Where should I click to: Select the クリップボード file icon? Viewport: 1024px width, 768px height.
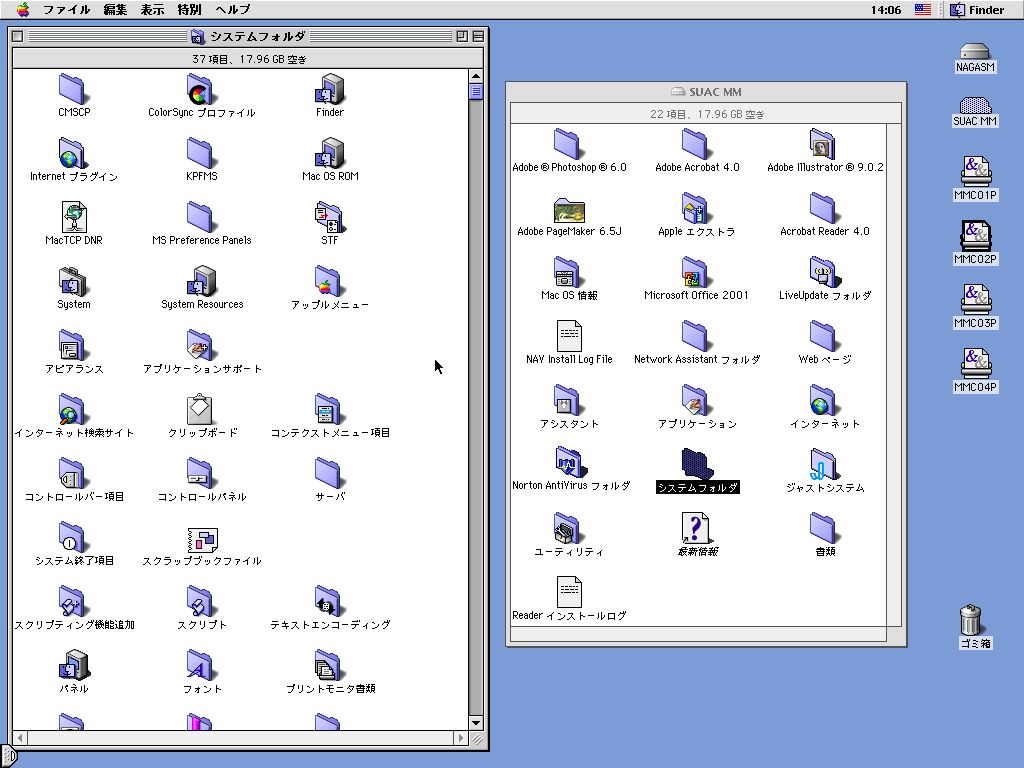pyautogui.click(x=200, y=409)
